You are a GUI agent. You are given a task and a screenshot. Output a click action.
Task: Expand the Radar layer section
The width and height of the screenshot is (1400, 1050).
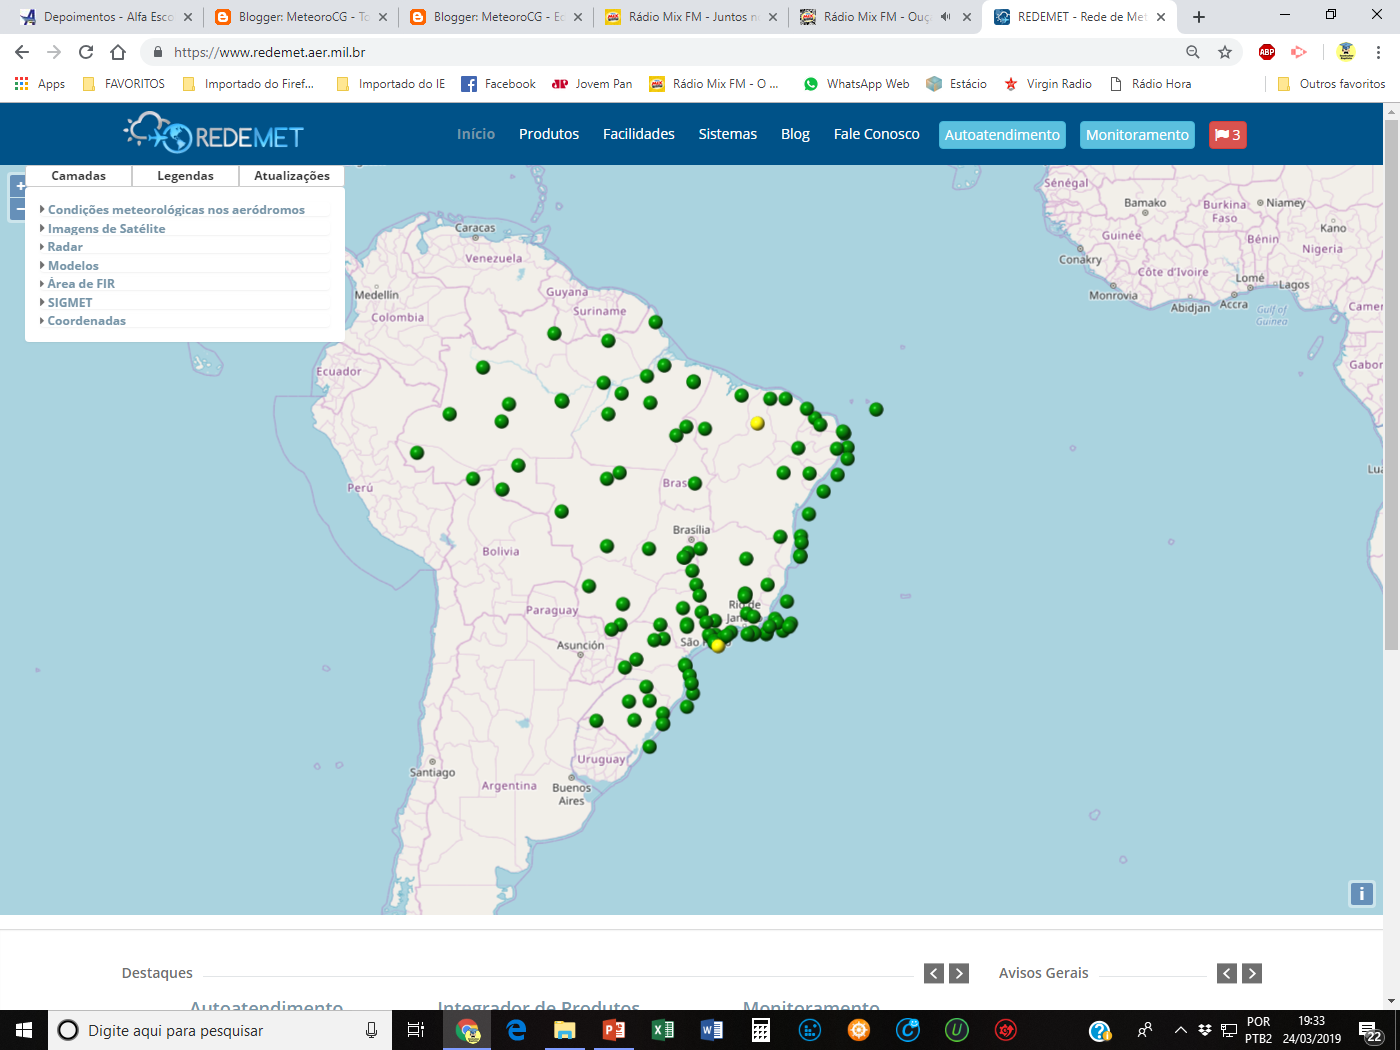tap(64, 246)
